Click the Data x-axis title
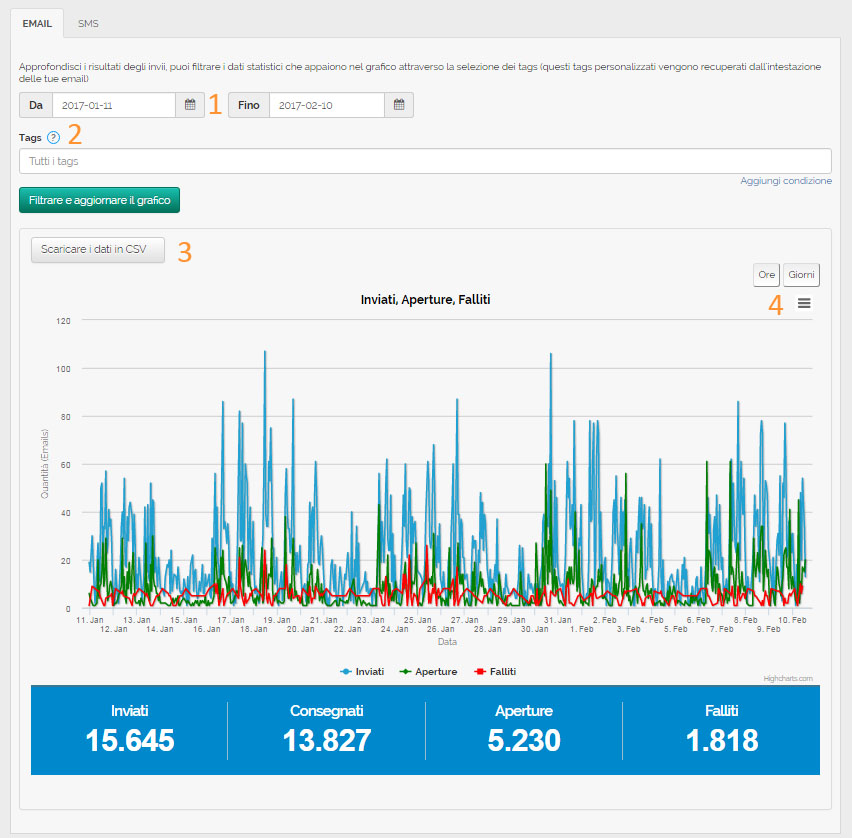Image resolution: width=852 pixels, height=838 pixels. coord(447,642)
